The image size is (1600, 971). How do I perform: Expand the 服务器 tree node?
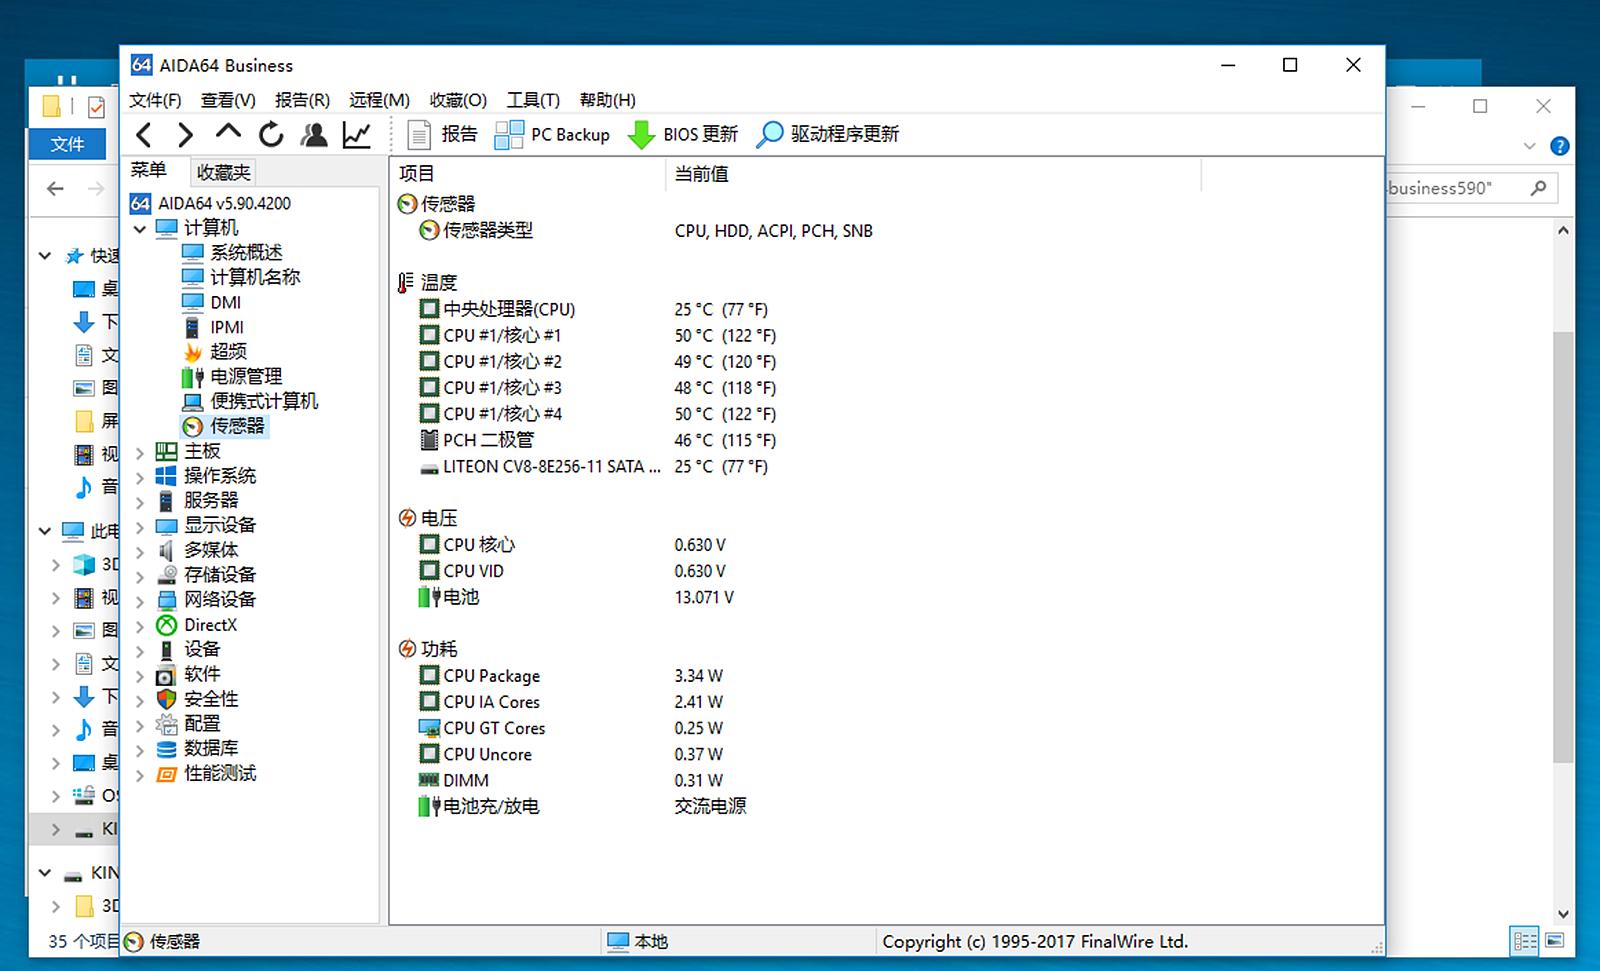tap(140, 502)
